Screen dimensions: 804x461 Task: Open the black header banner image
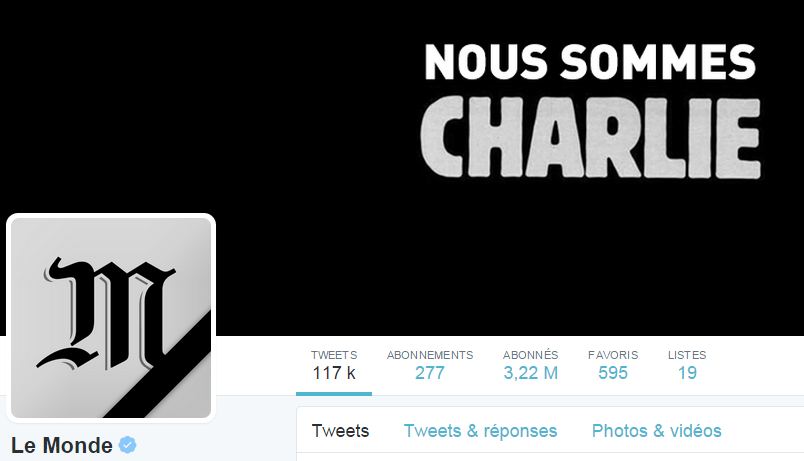[402, 168]
